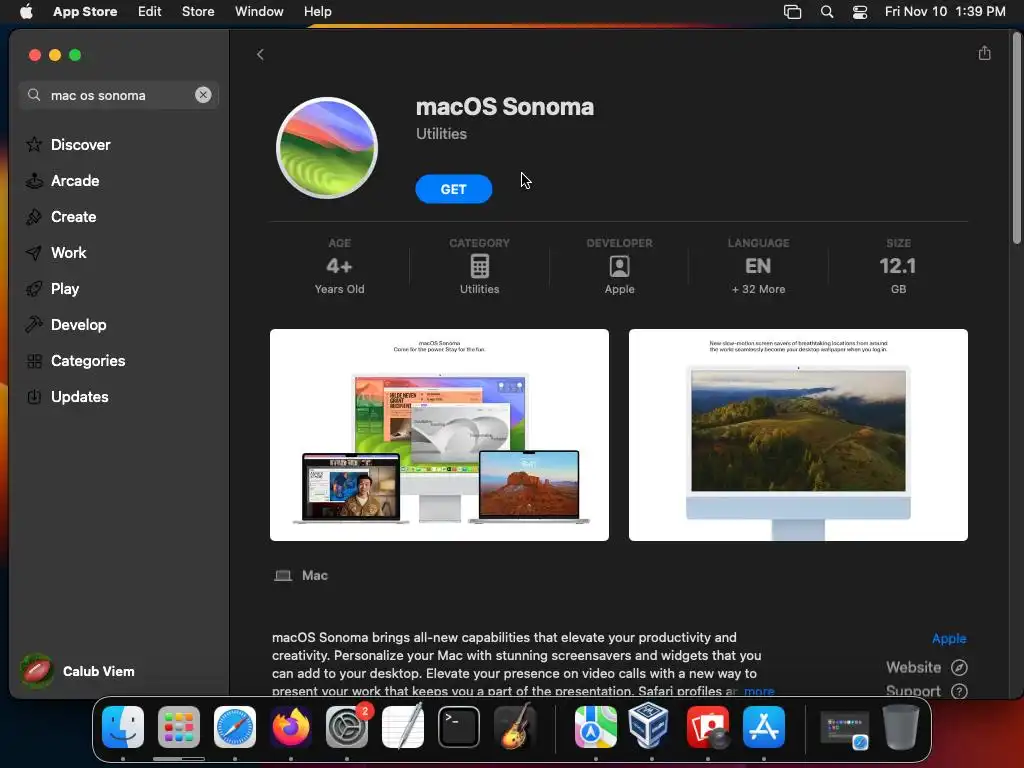Click the 4+ age rating

point(339,266)
